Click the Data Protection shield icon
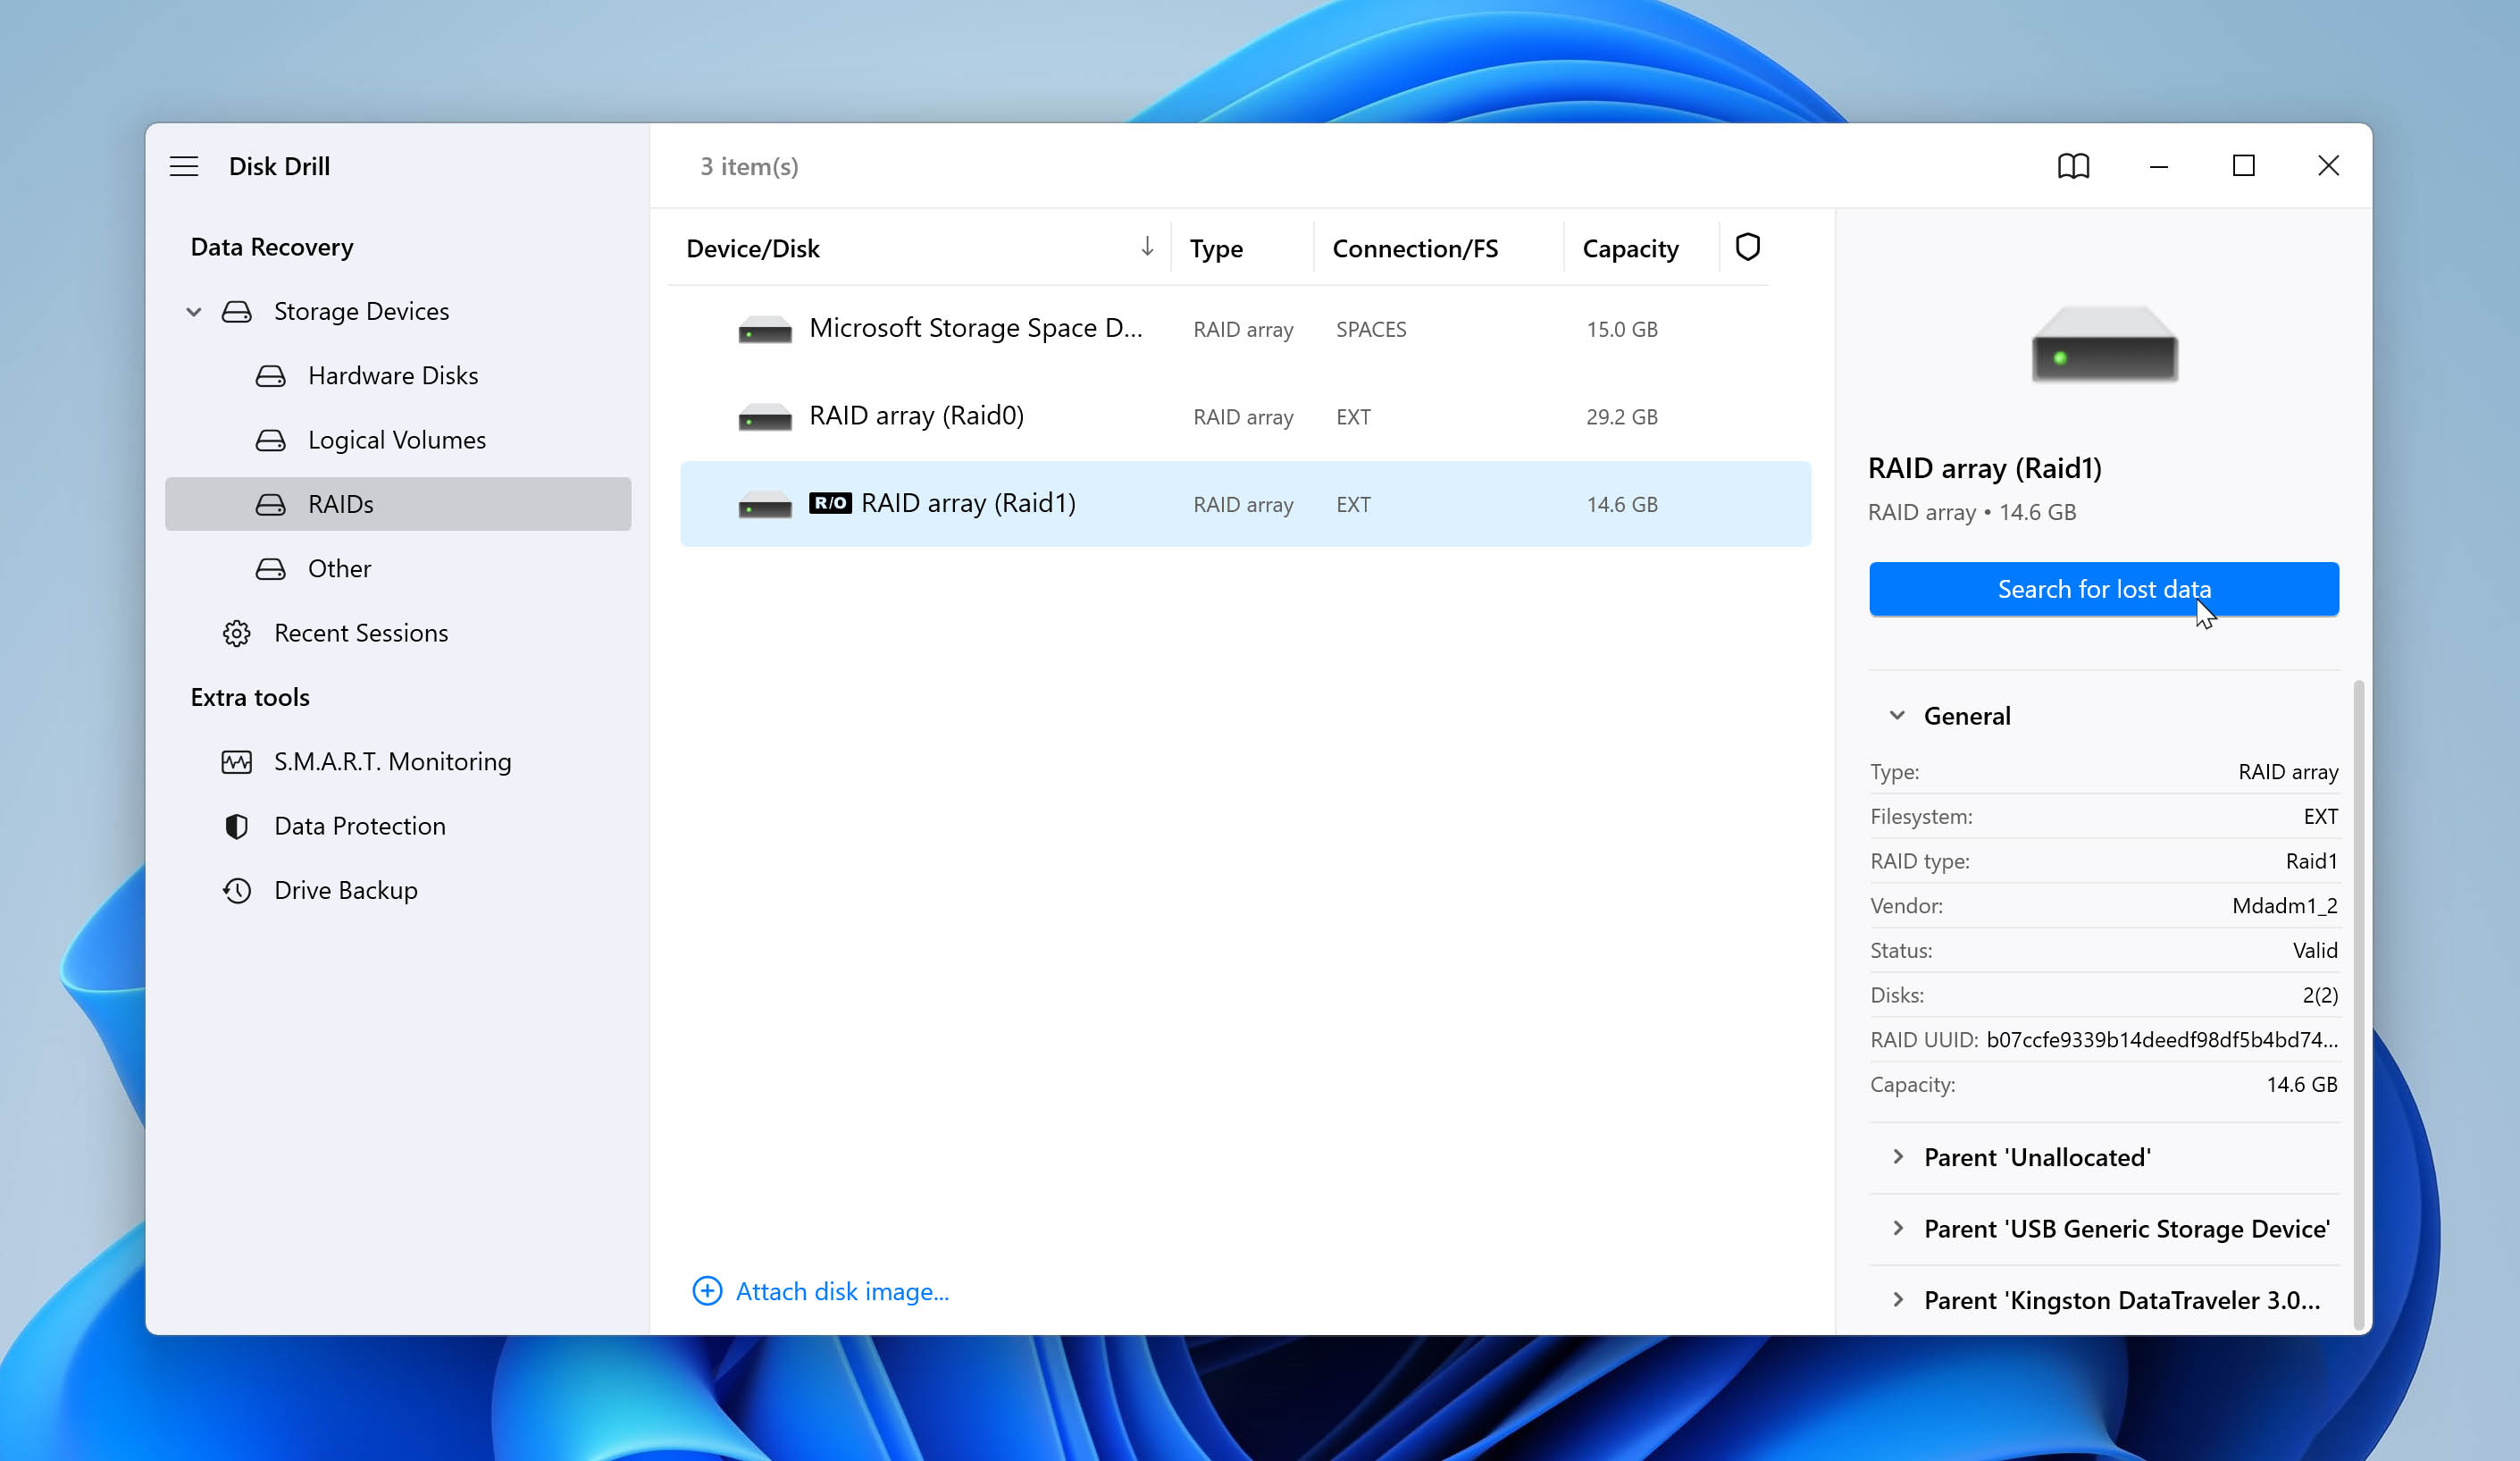The height and width of the screenshot is (1461, 2520). coord(237,827)
